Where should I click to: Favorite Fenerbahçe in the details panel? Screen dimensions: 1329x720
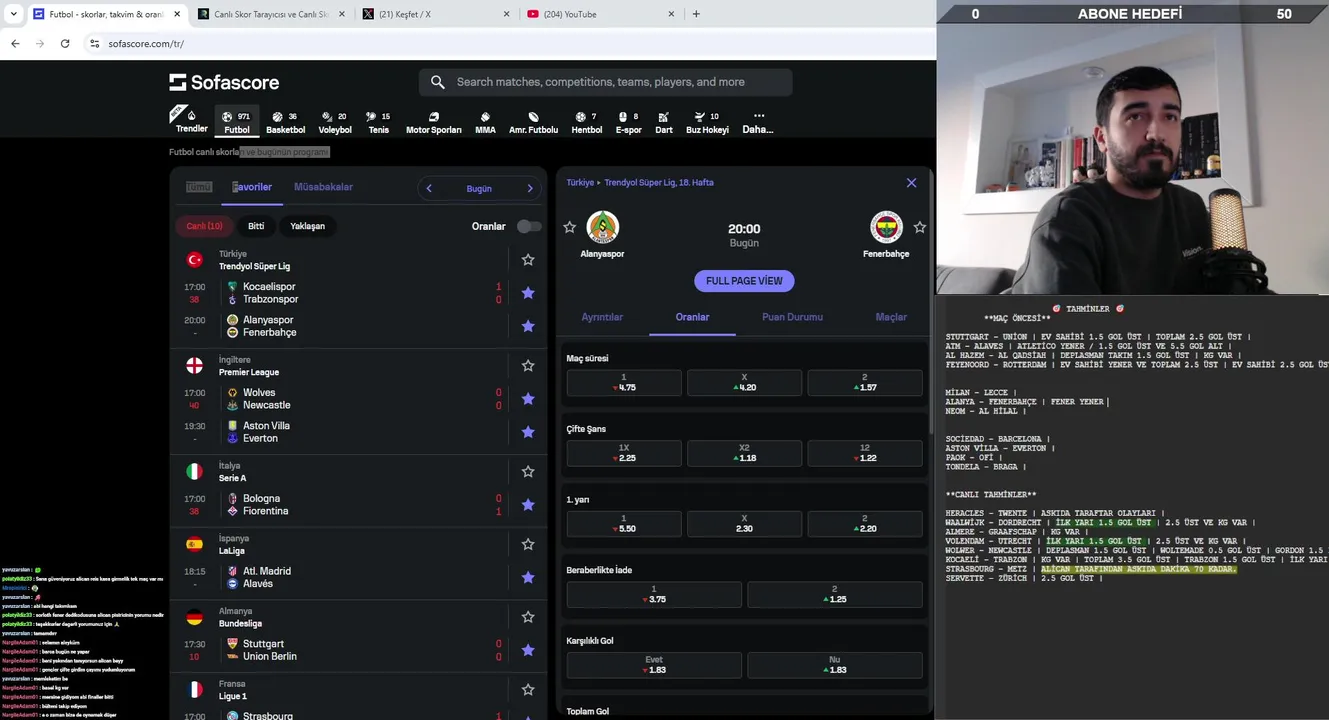pyautogui.click(x=920, y=227)
